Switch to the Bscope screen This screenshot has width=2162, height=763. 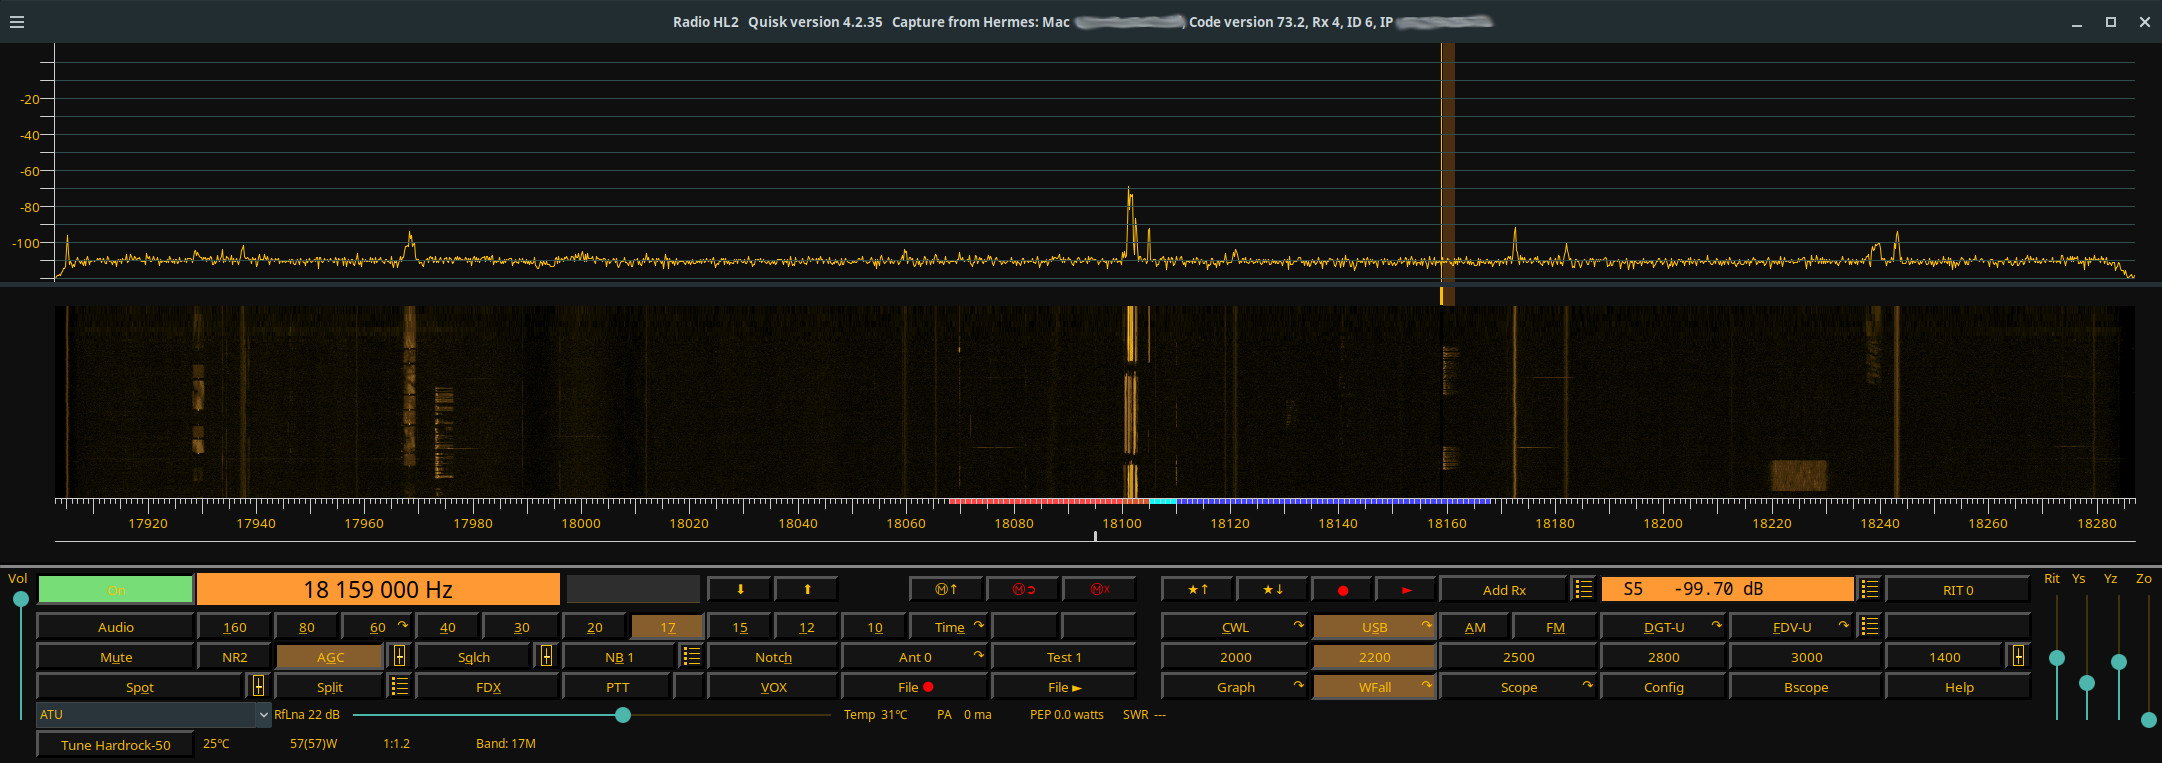point(1805,687)
